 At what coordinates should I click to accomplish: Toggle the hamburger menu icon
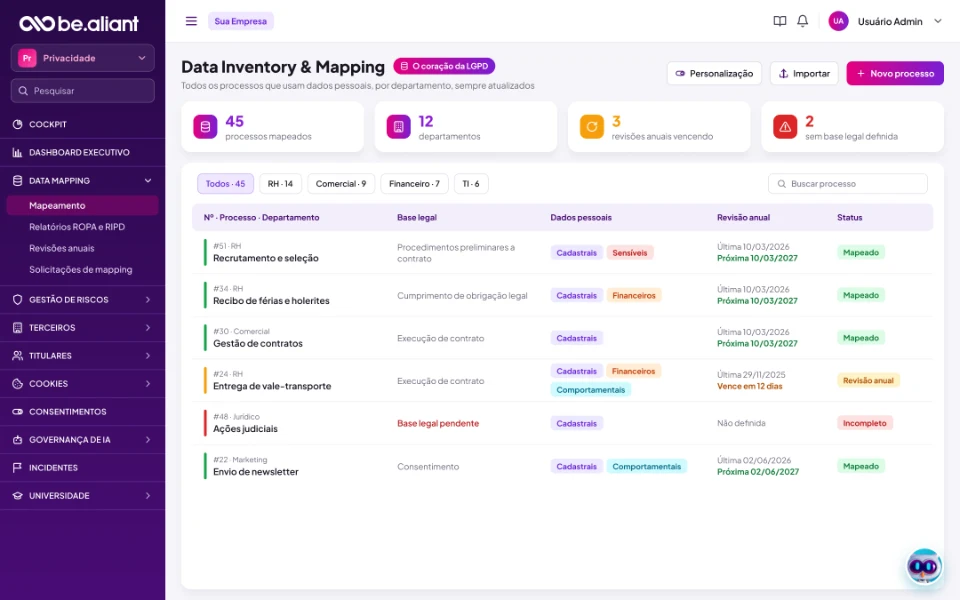click(191, 21)
